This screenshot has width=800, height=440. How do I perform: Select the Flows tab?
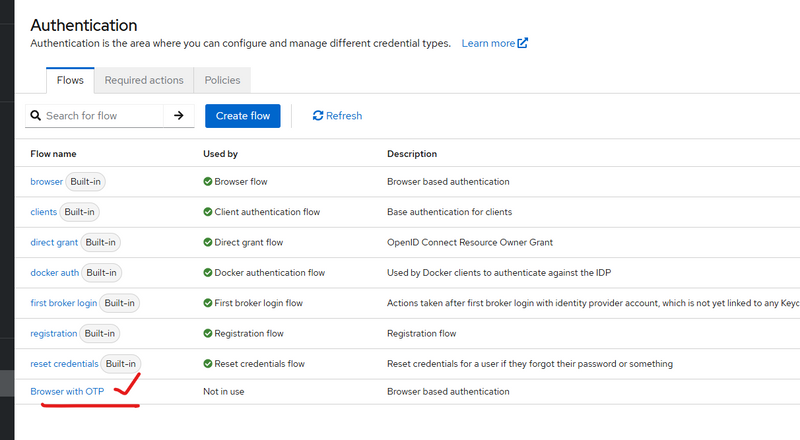pyautogui.click(x=70, y=80)
